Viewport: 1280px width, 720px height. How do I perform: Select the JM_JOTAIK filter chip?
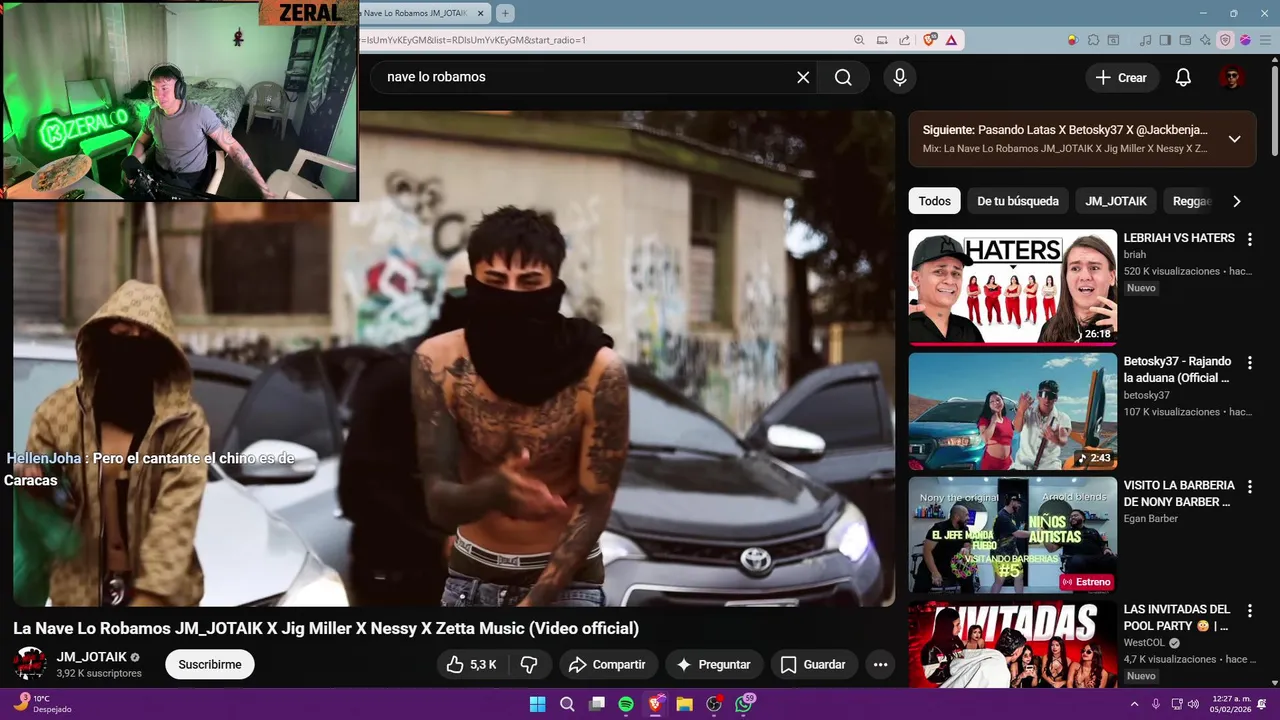[x=1116, y=201]
